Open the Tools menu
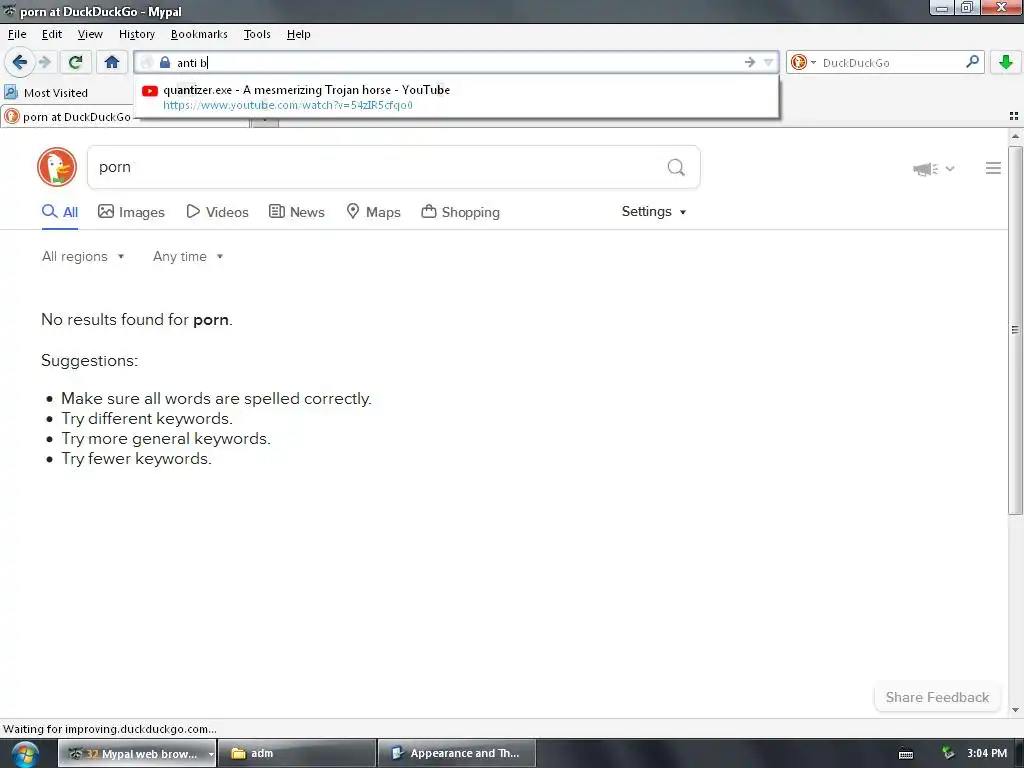 click(x=257, y=34)
